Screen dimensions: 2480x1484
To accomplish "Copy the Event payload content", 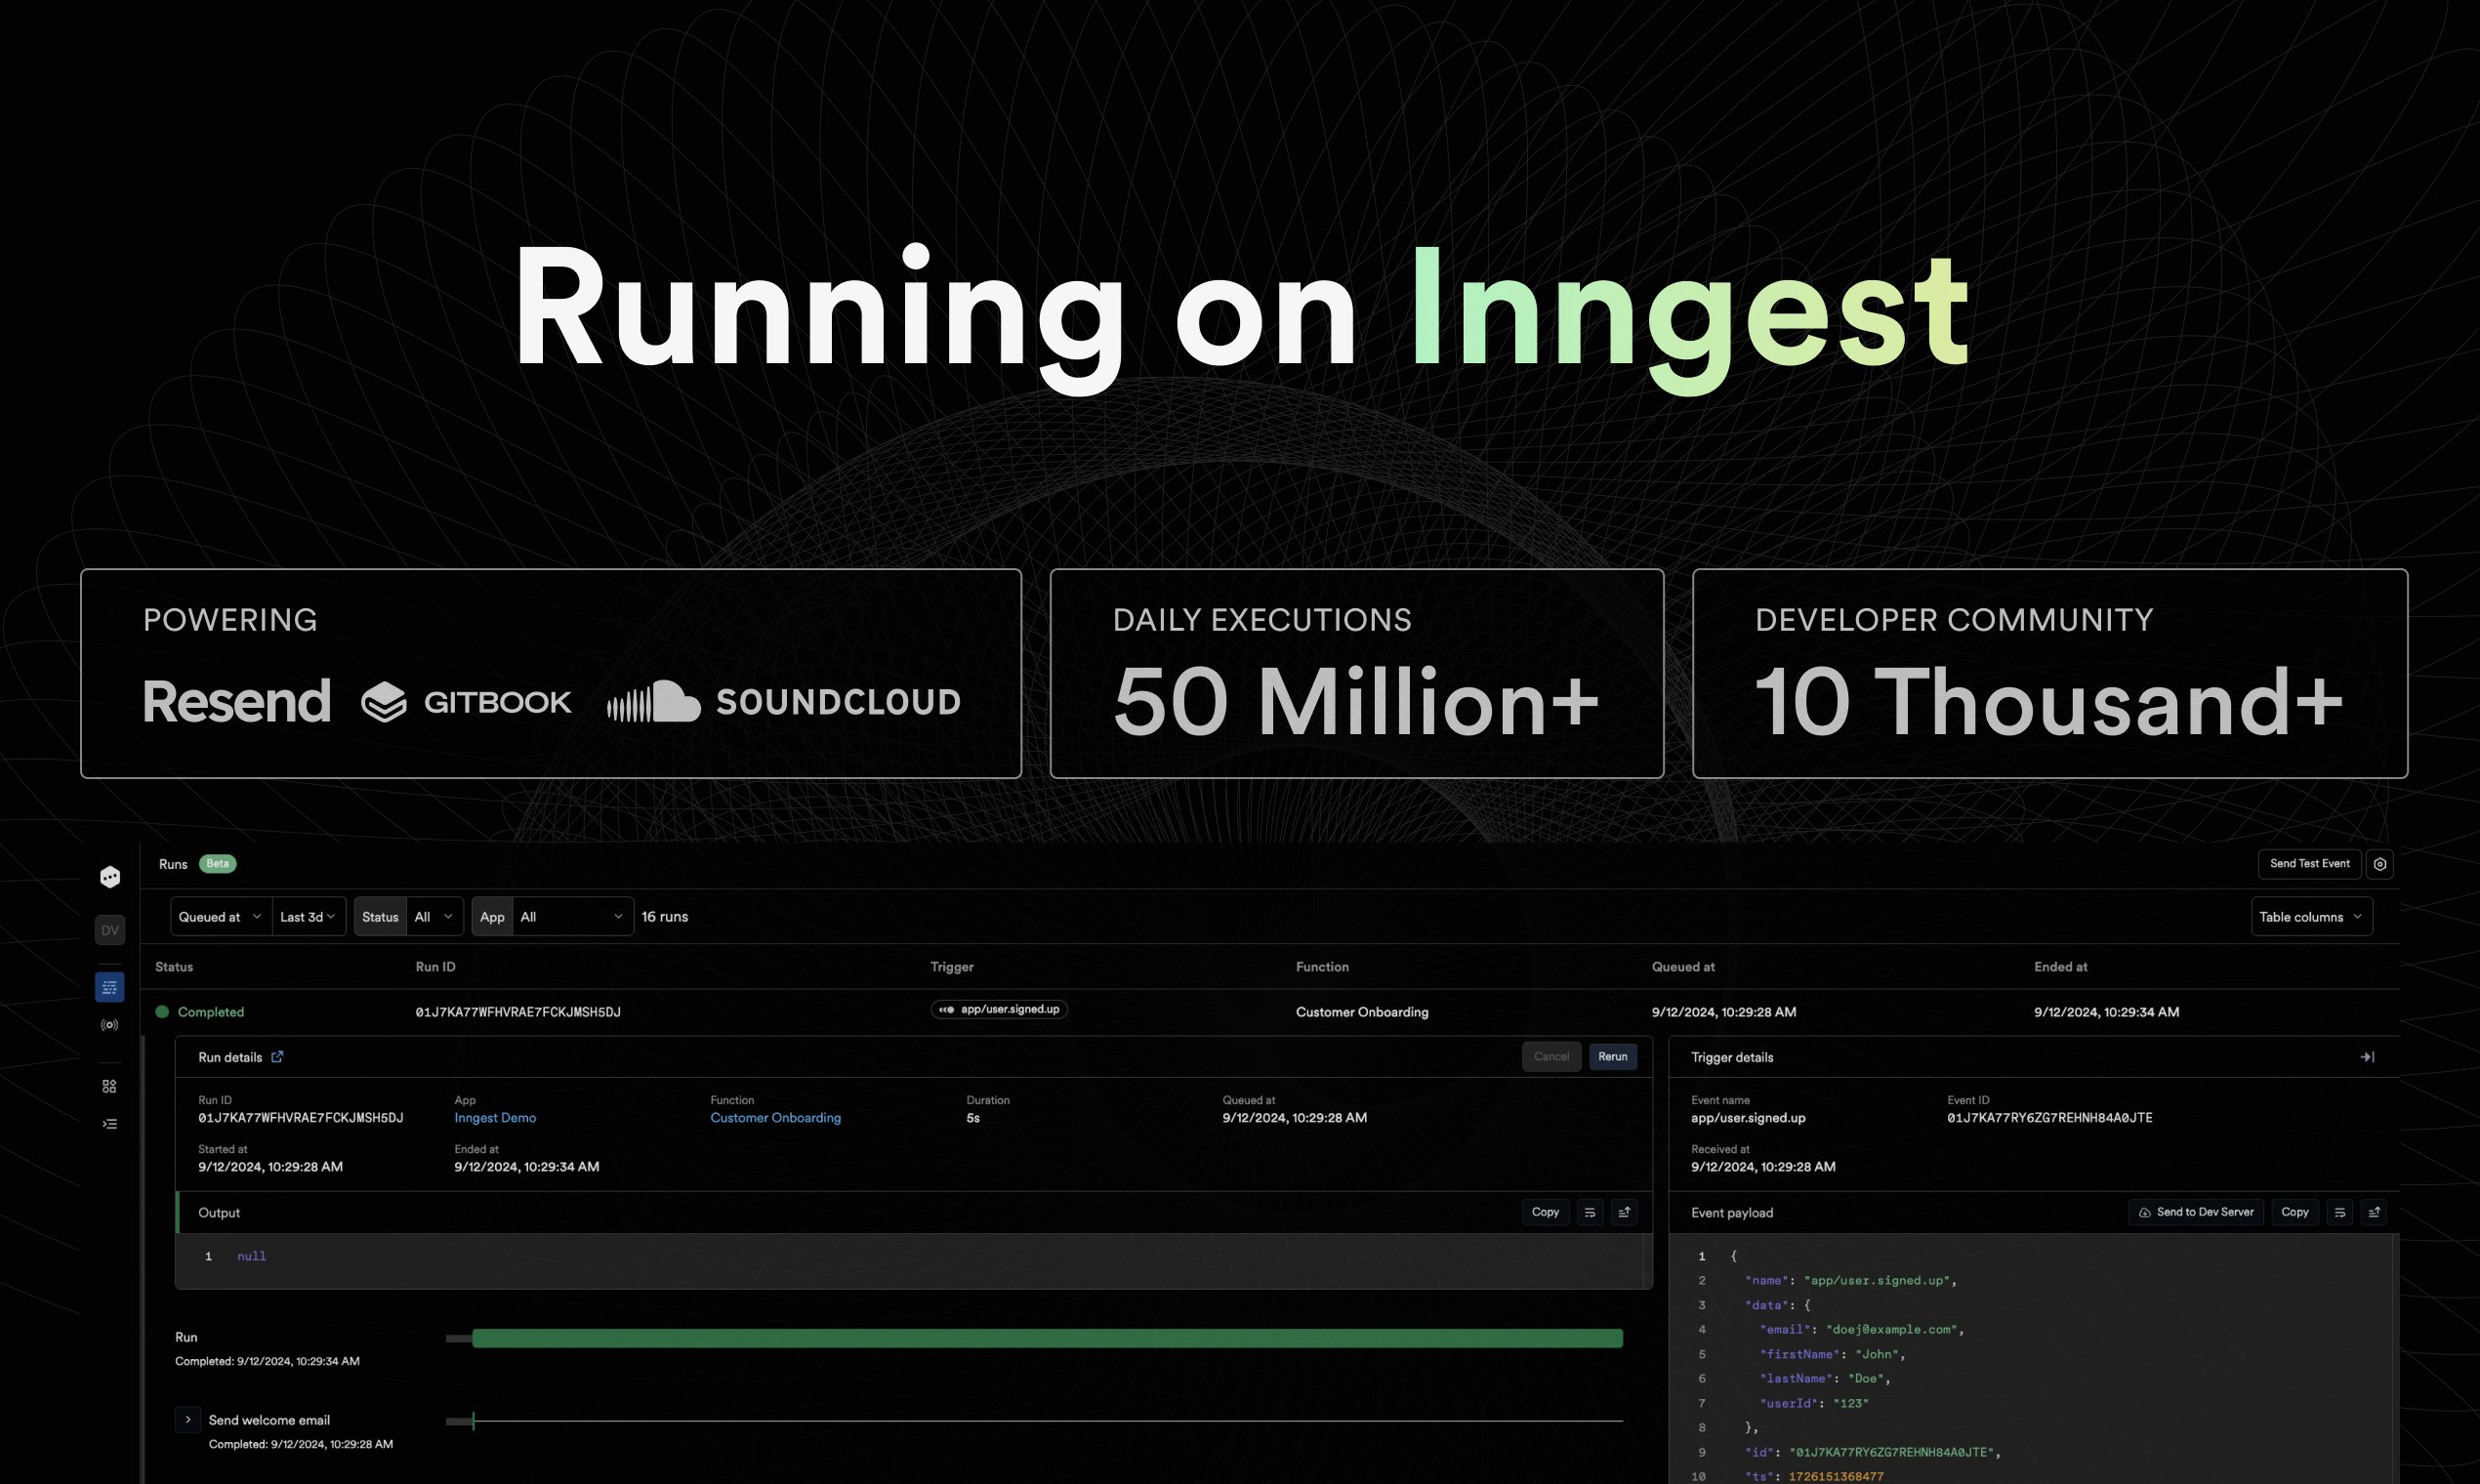I will [x=2295, y=1212].
